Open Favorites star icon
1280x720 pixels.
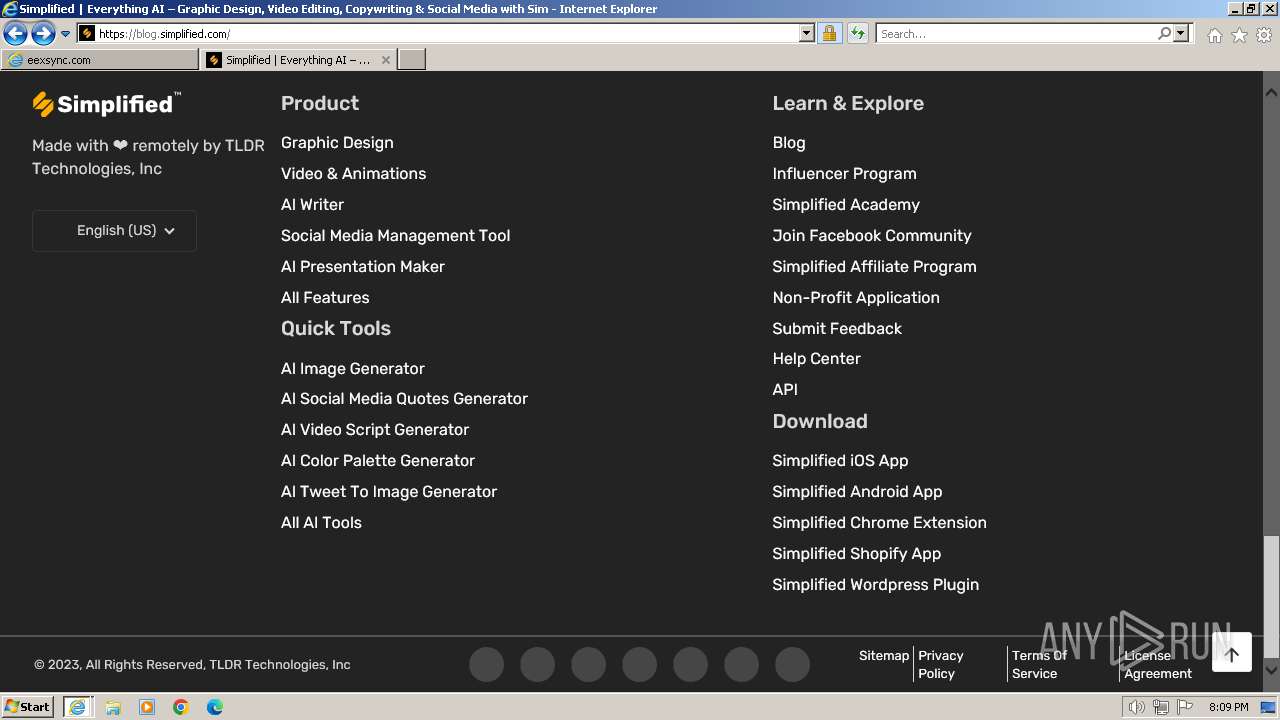(x=1239, y=35)
